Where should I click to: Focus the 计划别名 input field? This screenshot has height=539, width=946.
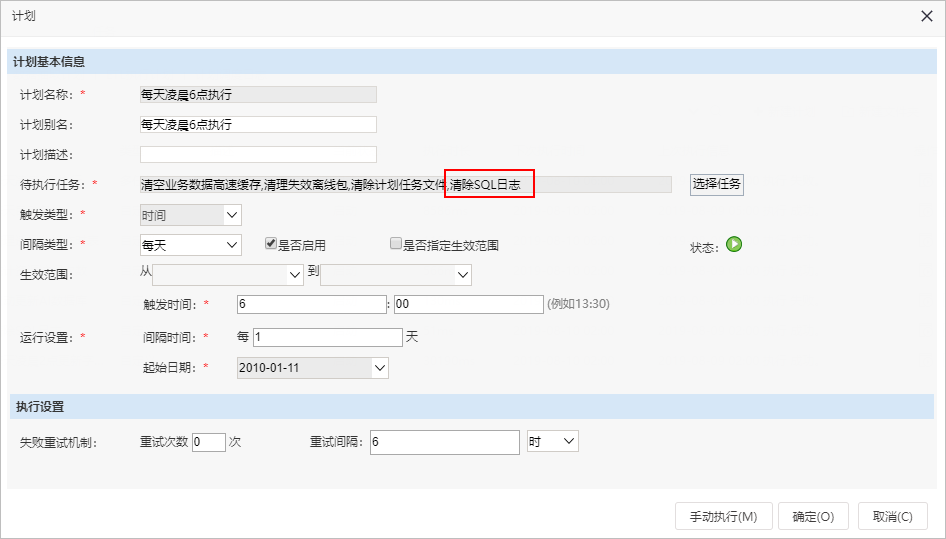pos(258,124)
